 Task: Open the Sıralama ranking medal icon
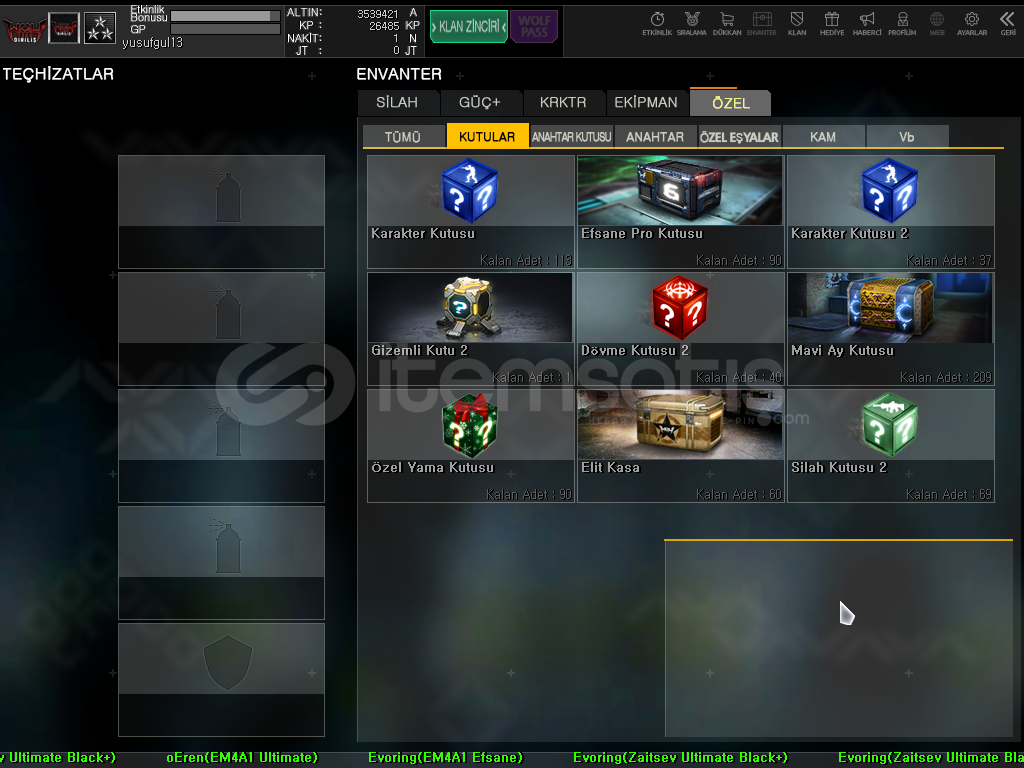(692, 24)
